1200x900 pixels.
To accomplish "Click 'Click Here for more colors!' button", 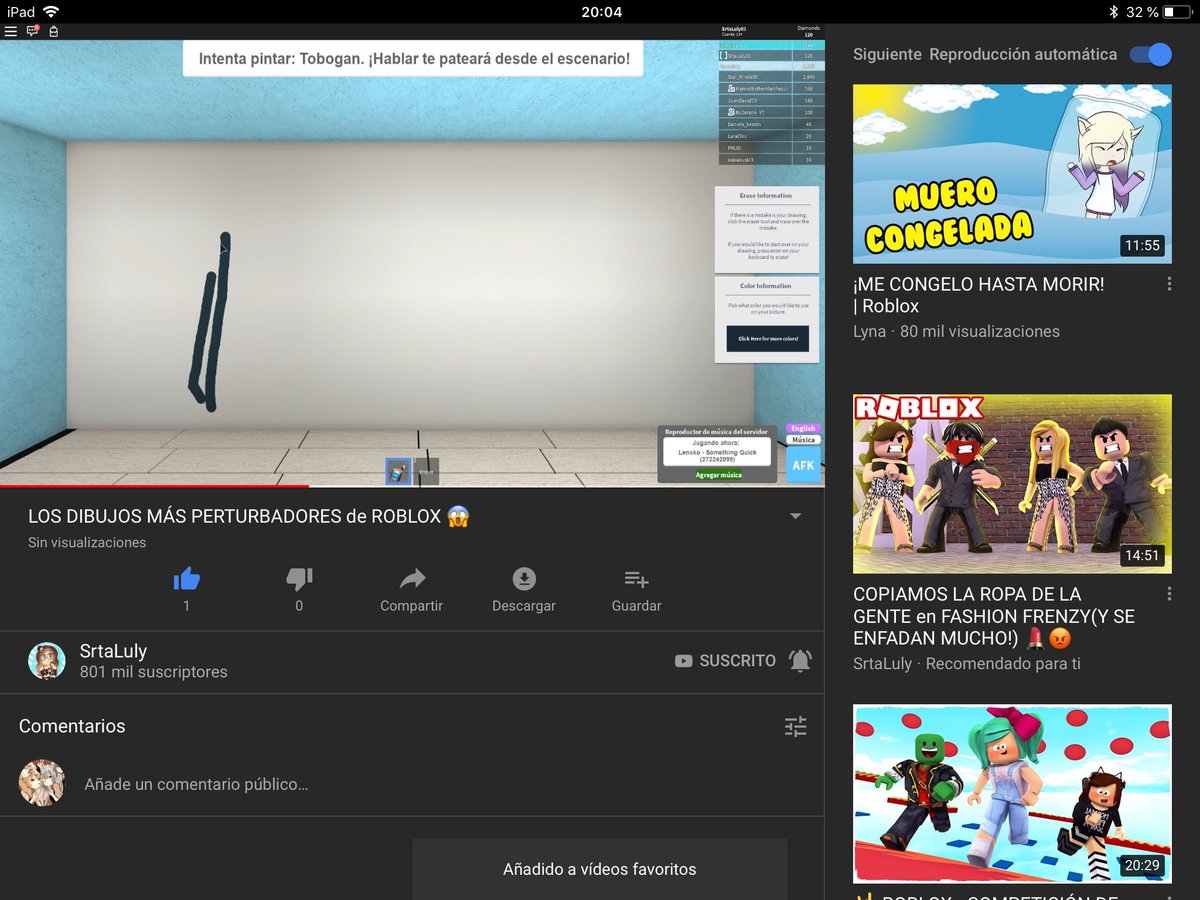I will click(768, 338).
